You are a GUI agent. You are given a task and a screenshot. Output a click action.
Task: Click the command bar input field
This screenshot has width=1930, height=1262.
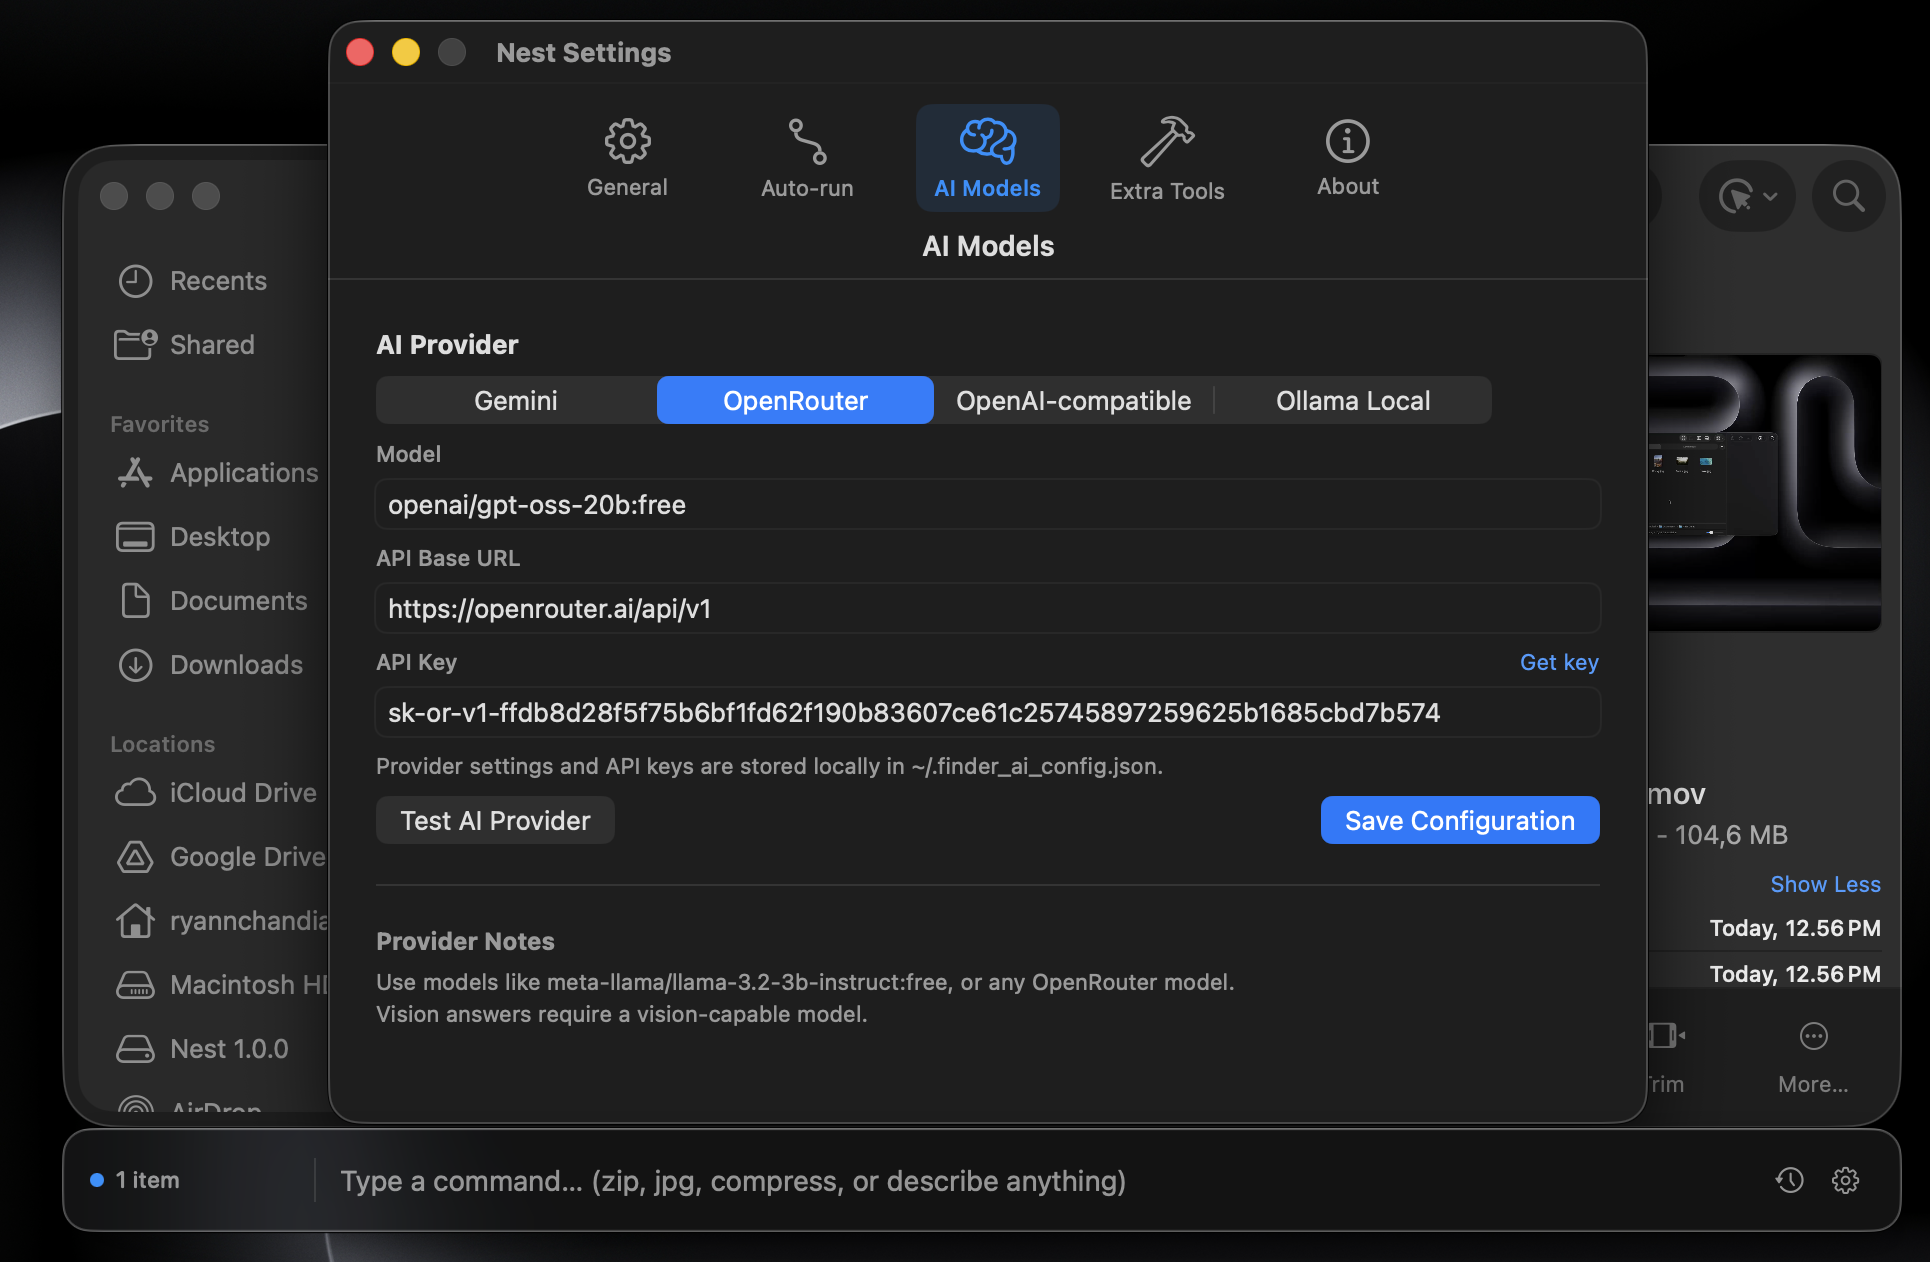click(1040, 1181)
